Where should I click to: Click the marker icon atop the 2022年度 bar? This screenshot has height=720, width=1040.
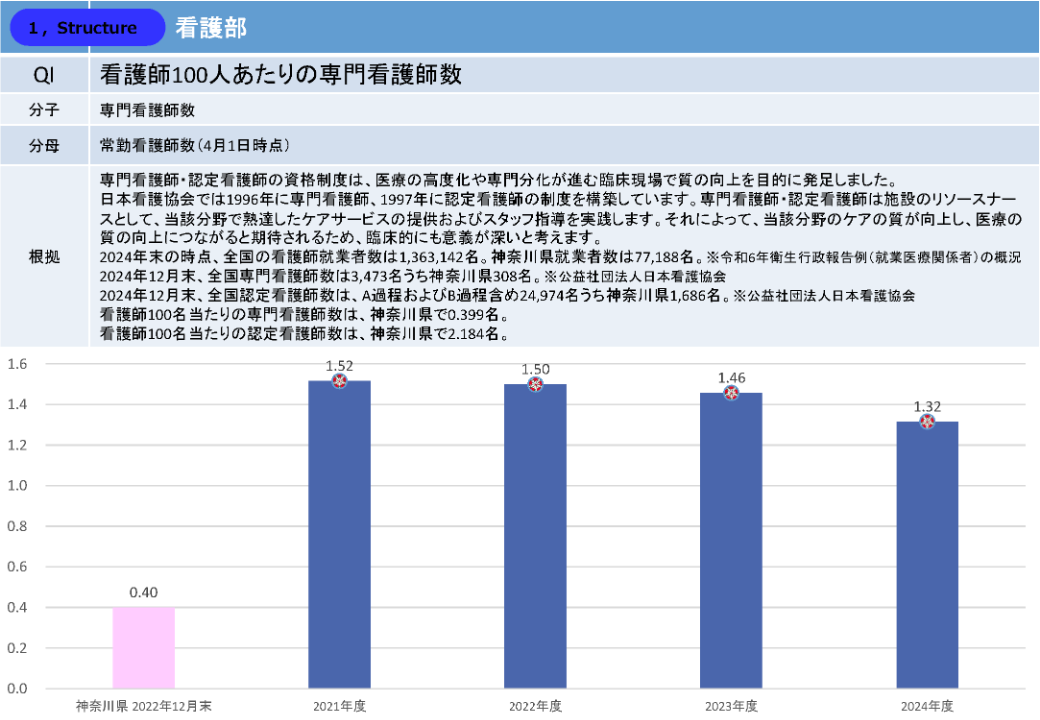pyautogui.click(x=535, y=385)
